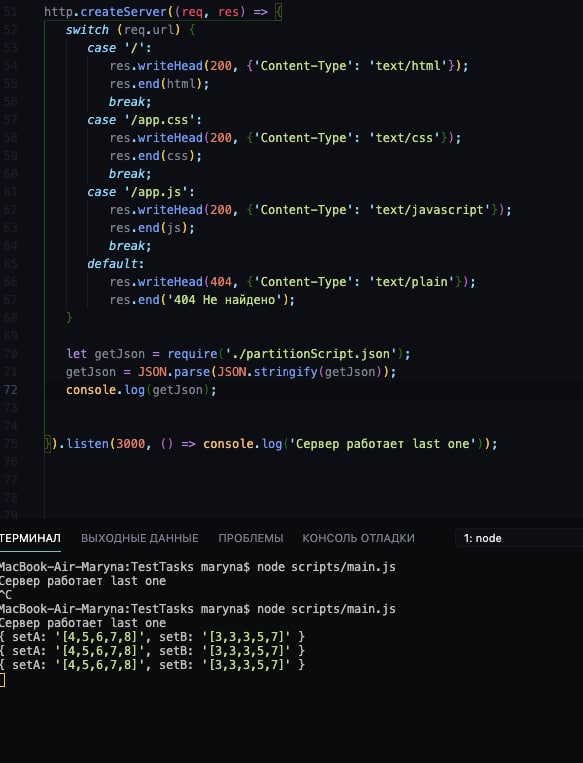The height and width of the screenshot is (763, 583).
Task: Show the КОНСОЛЬ ОТЛАДКИ tab
Action: (x=358, y=538)
